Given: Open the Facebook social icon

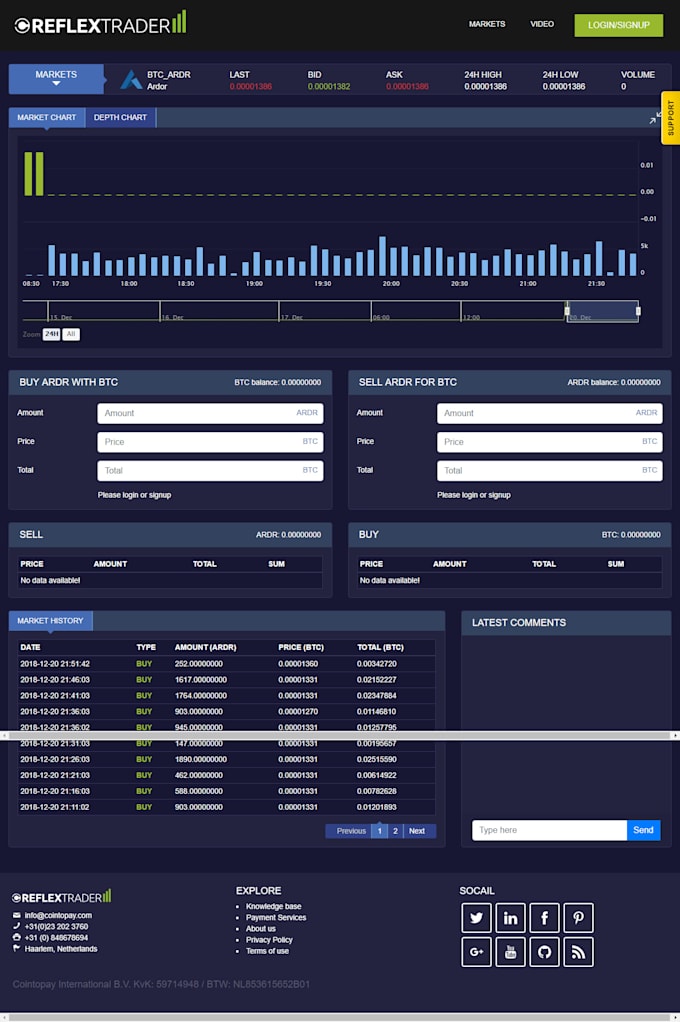Looking at the screenshot, I should pyautogui.click(x=544, y=918).
